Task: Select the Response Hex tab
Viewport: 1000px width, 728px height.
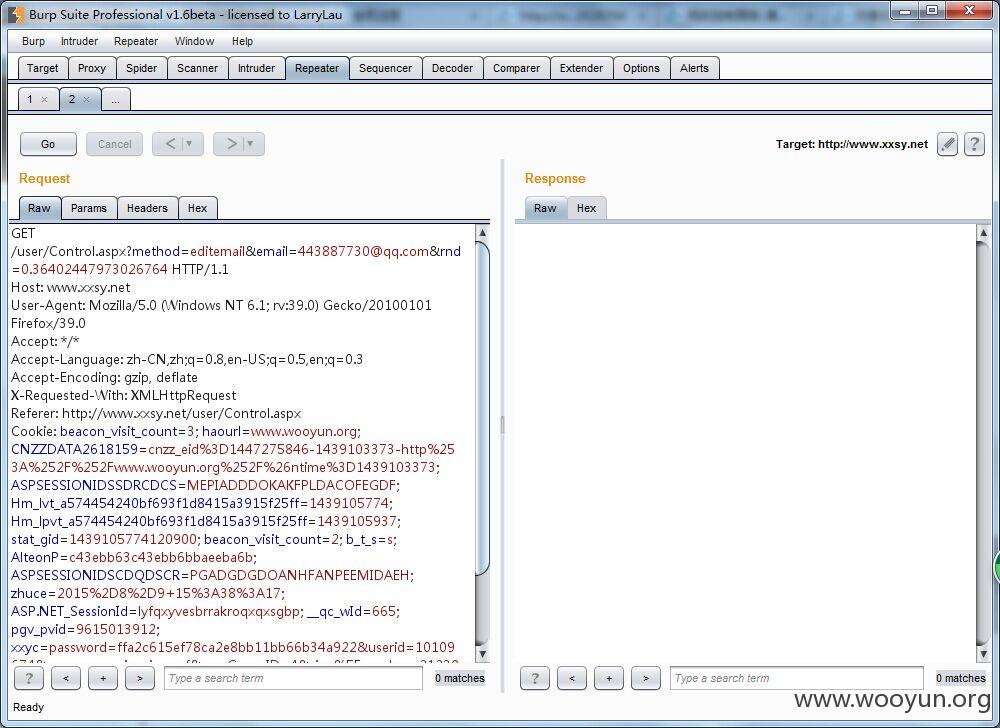Action: [x=586, y=208]
